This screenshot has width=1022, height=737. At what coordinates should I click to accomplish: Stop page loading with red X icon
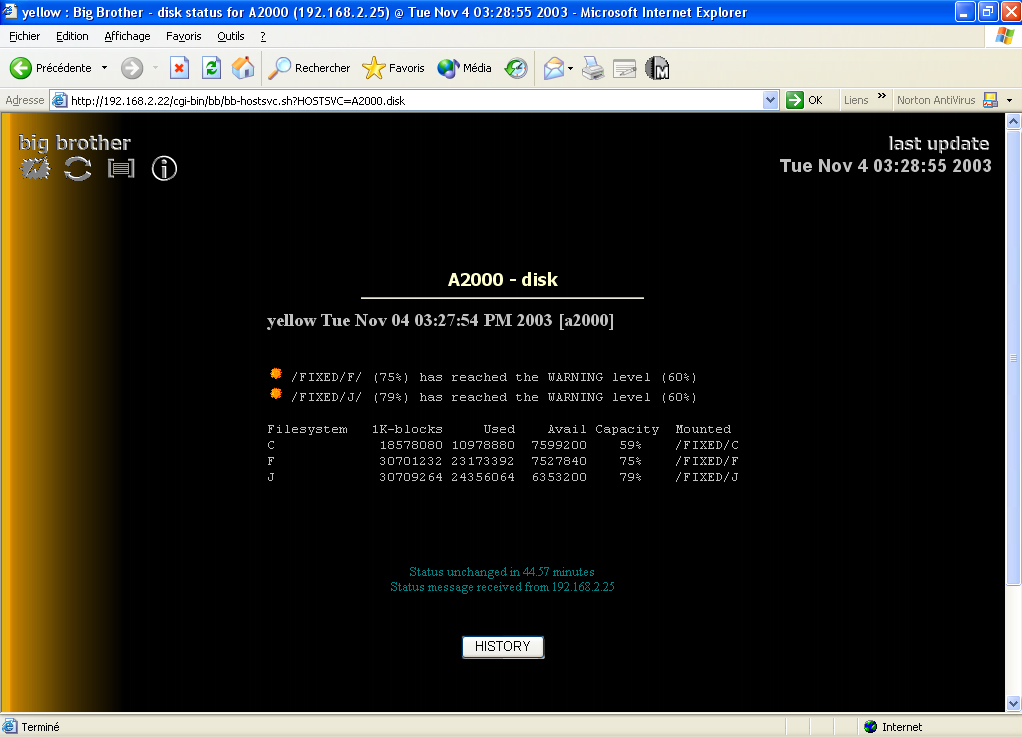[x=179, y=68]
